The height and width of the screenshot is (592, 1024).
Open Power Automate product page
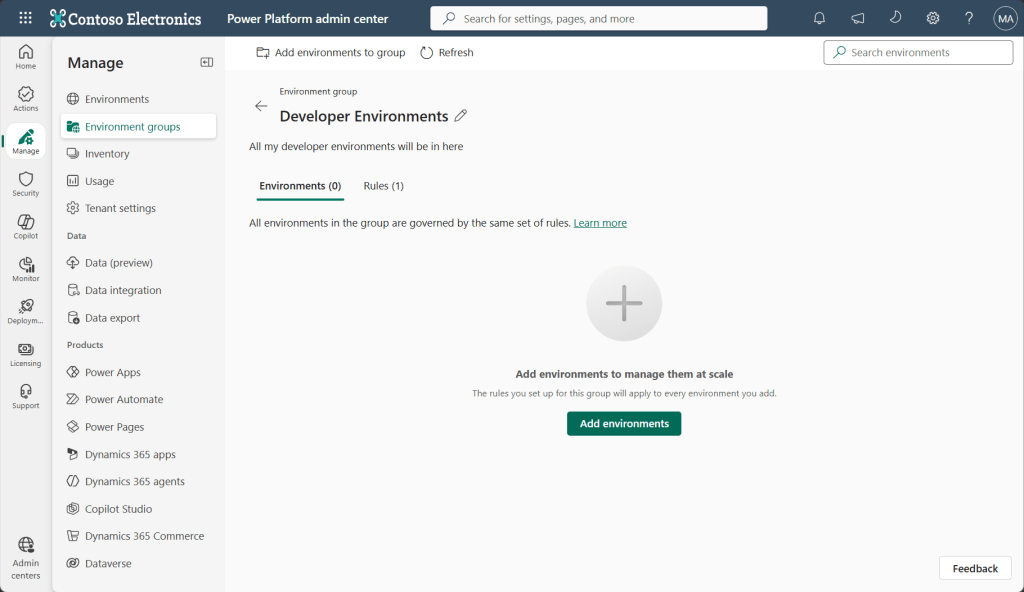[138, 399]
